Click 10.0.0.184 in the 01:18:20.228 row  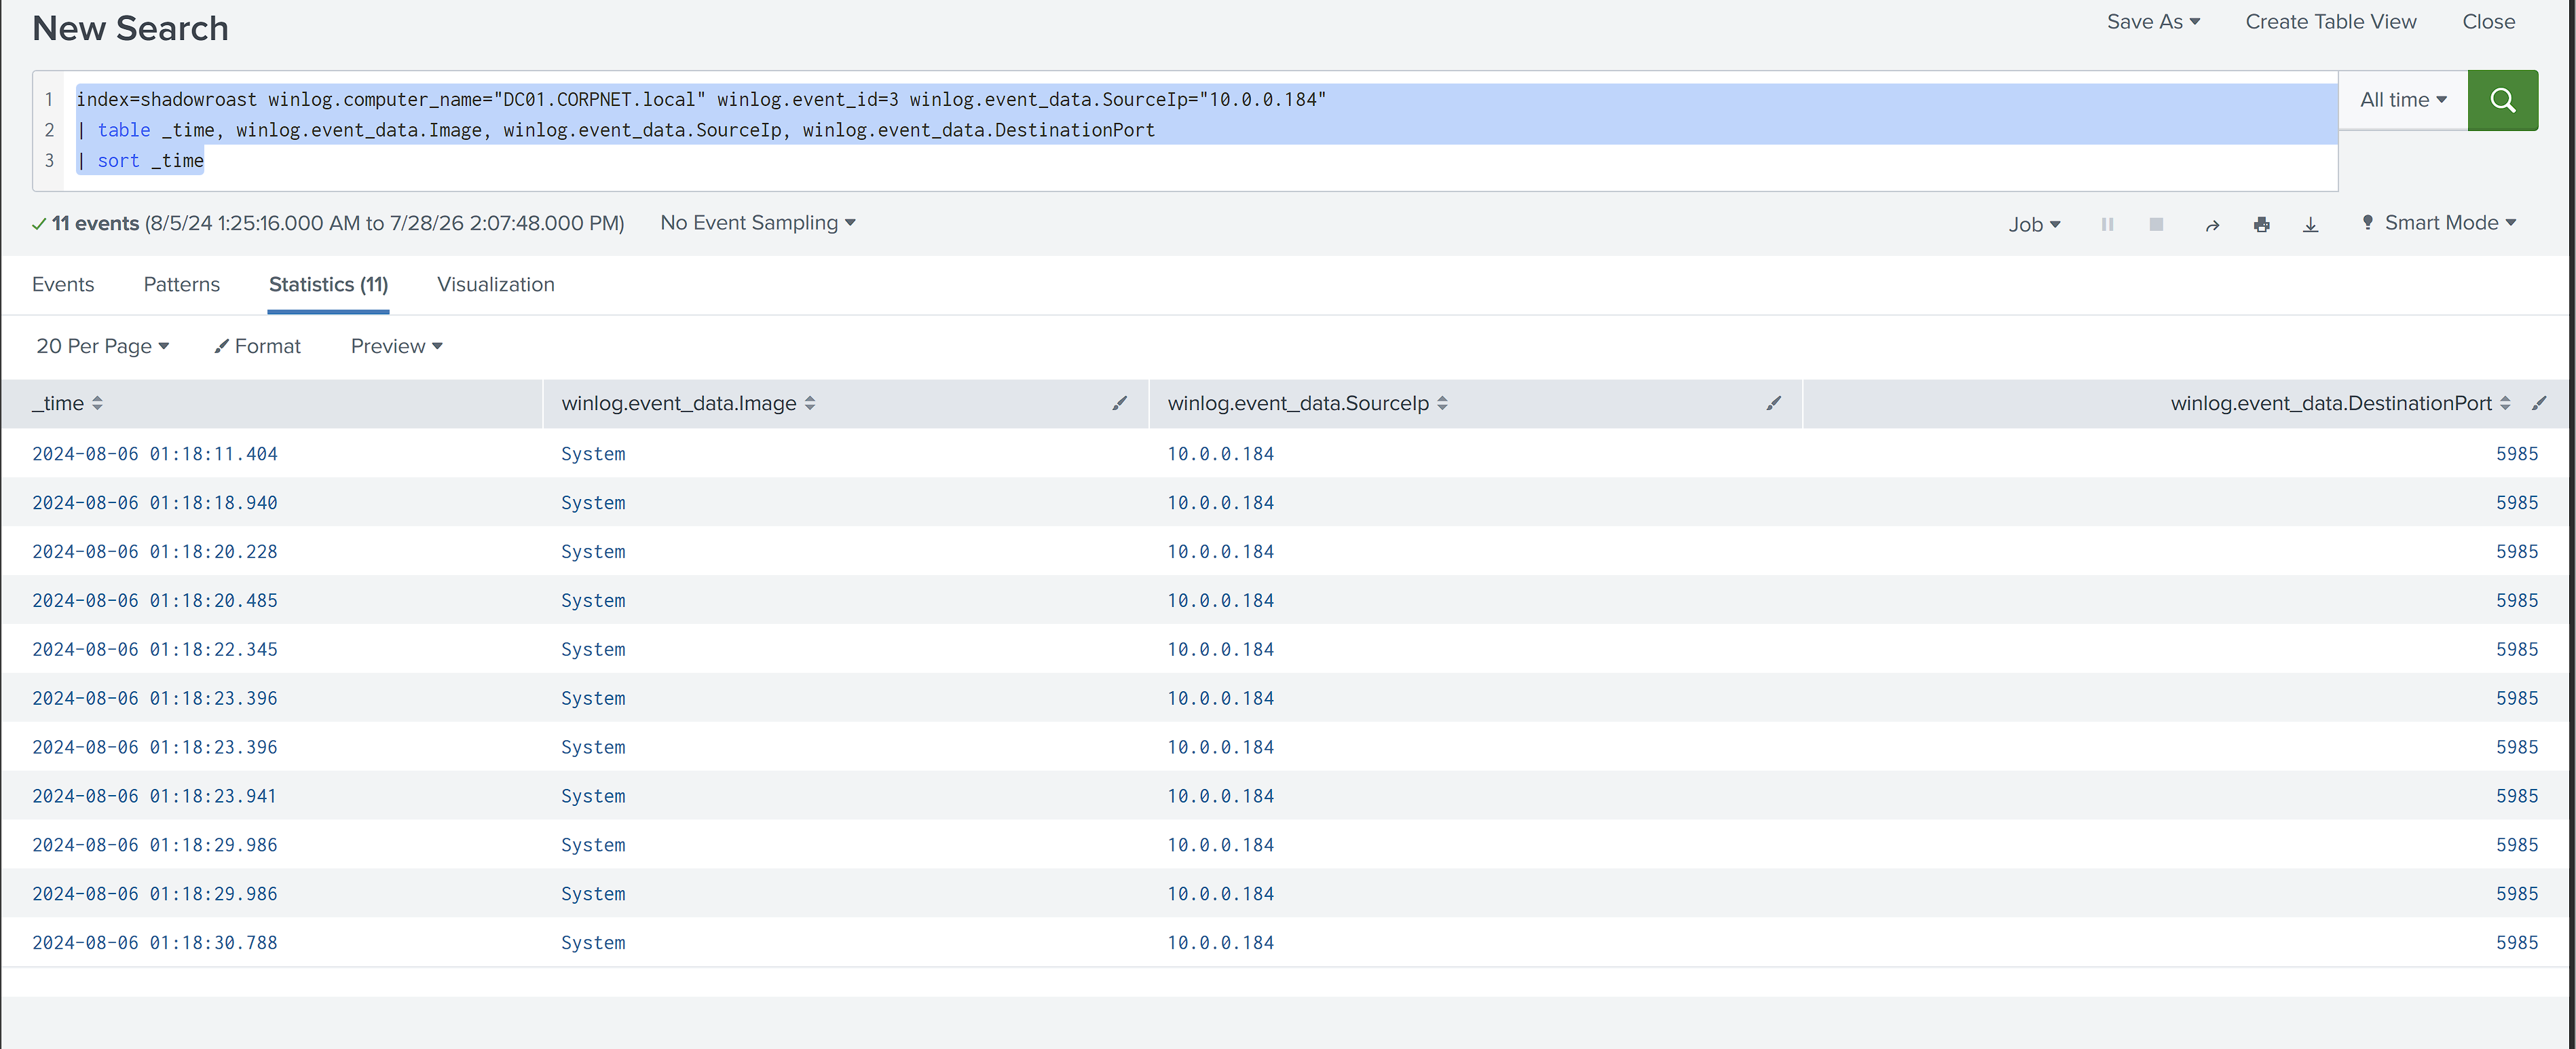(x=1221, y=552)
